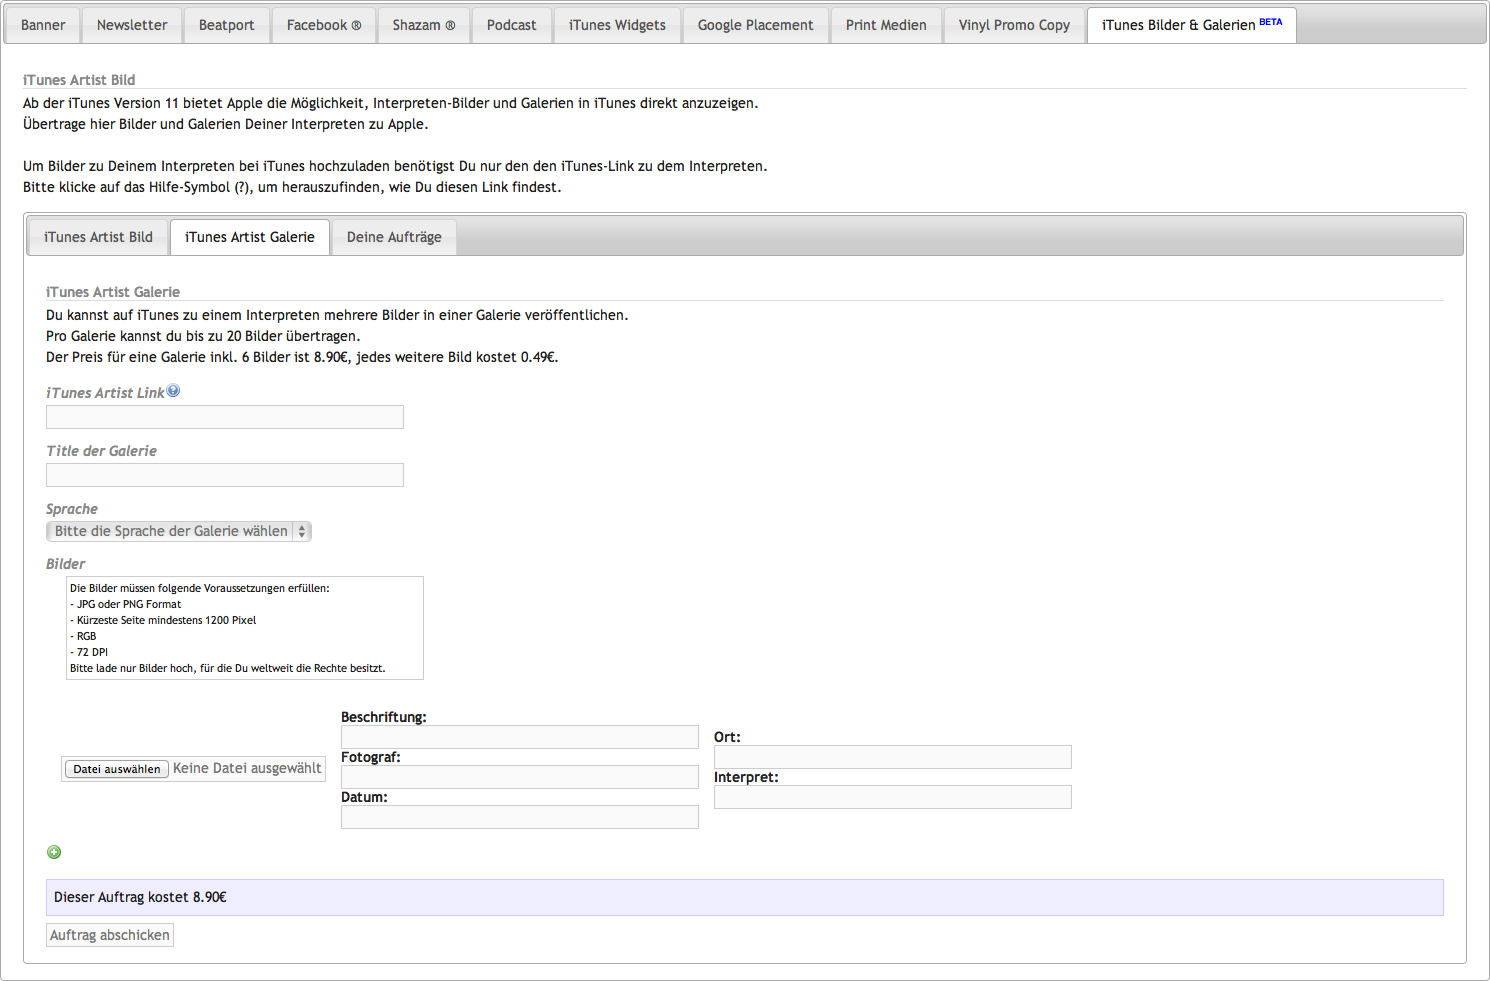Select the Banner tab
The image size is (1490, 981).
(43, 25)
